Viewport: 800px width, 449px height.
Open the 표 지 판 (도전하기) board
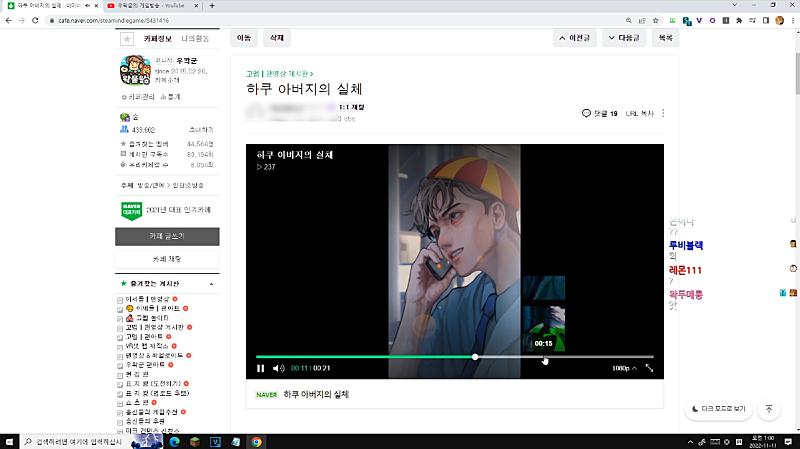click(x=153, y=384)
